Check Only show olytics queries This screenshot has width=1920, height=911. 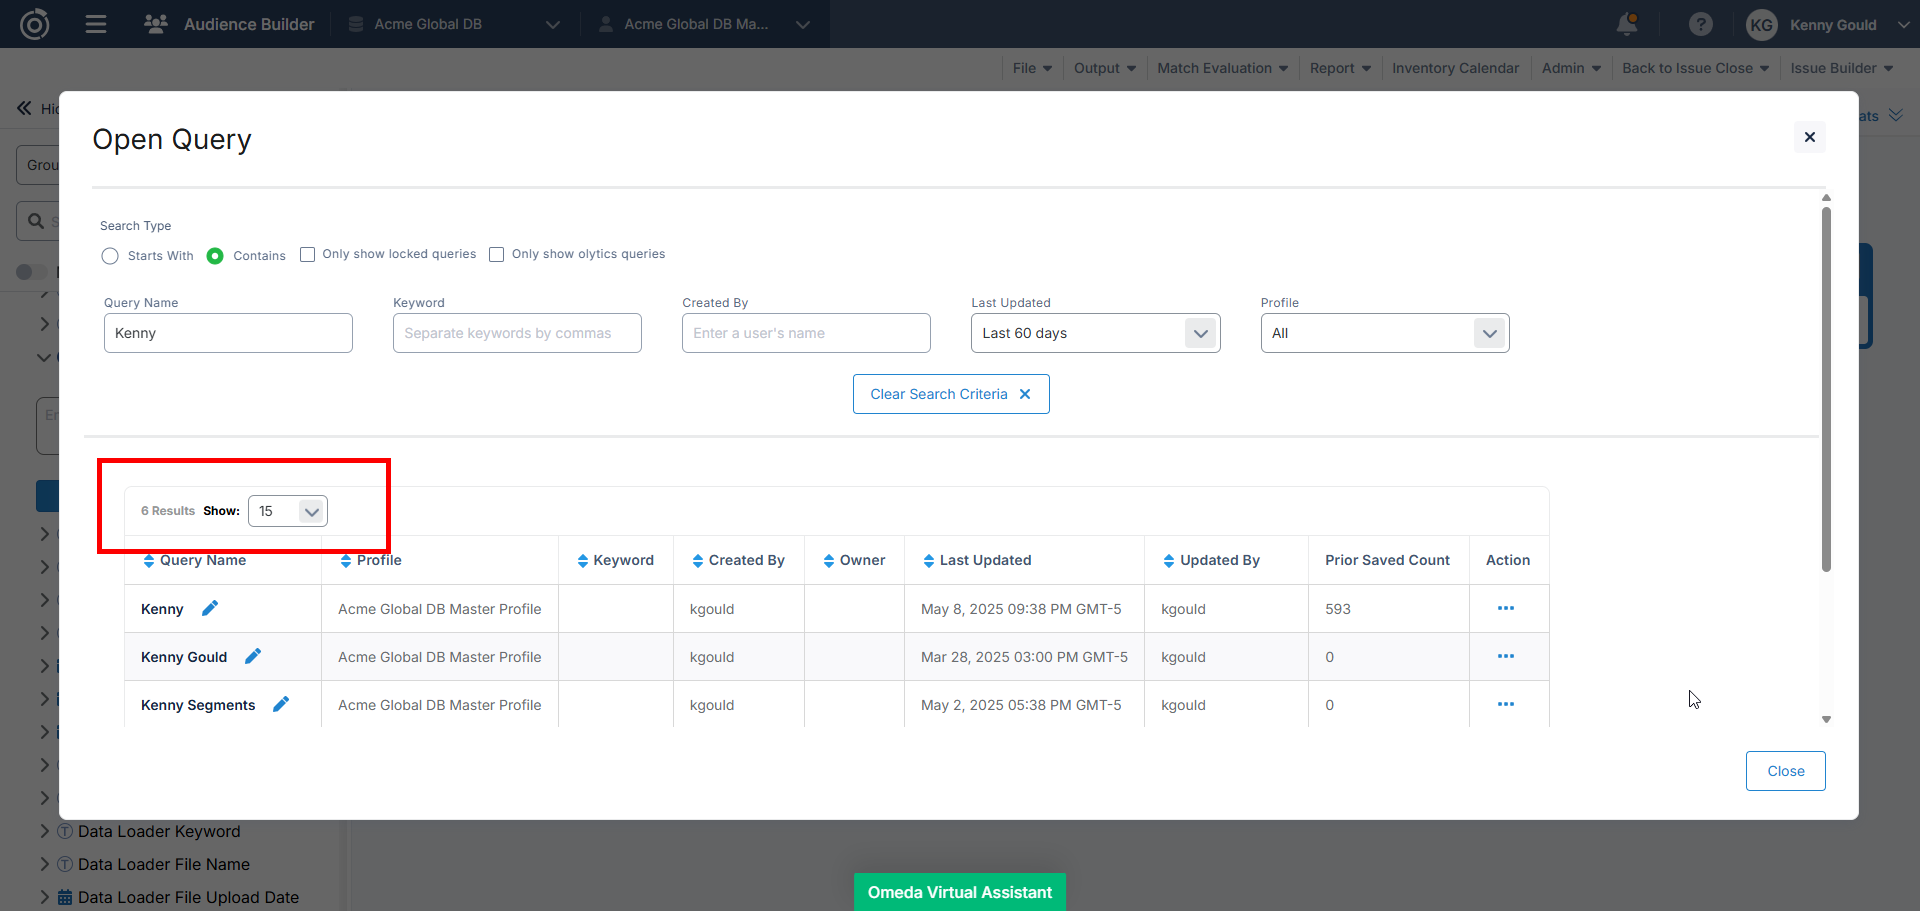(x=497, y=254)
